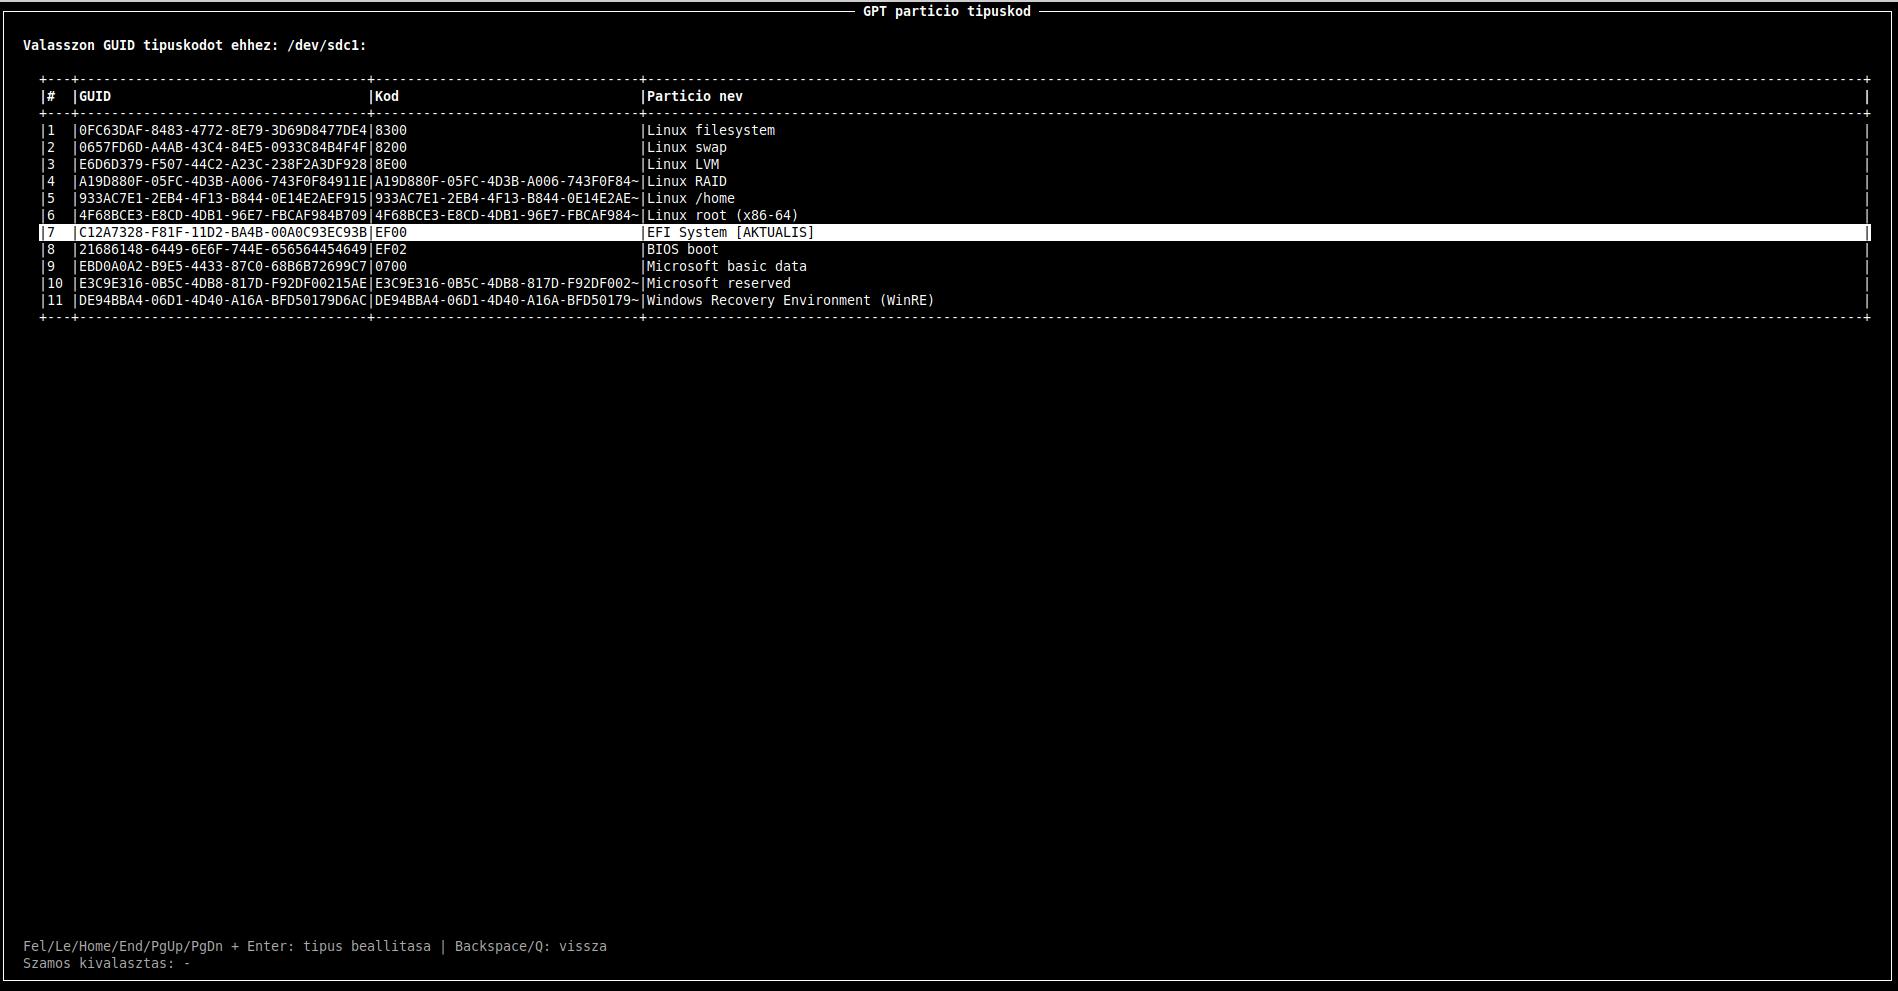Click the Szamos kivalasztas input line
This screenshot has height=991, width=1898.
(x=107, y=963)
